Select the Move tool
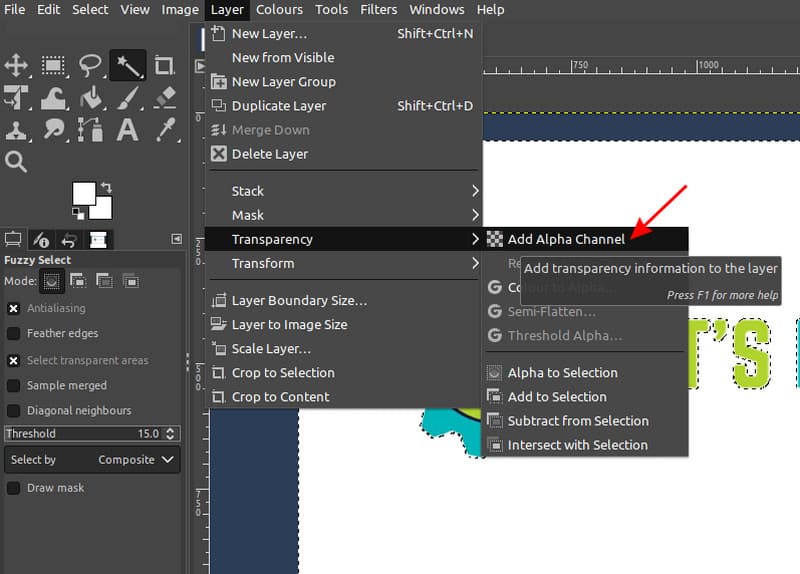Screen dimensions: 800x574 (x=16, y=67)
